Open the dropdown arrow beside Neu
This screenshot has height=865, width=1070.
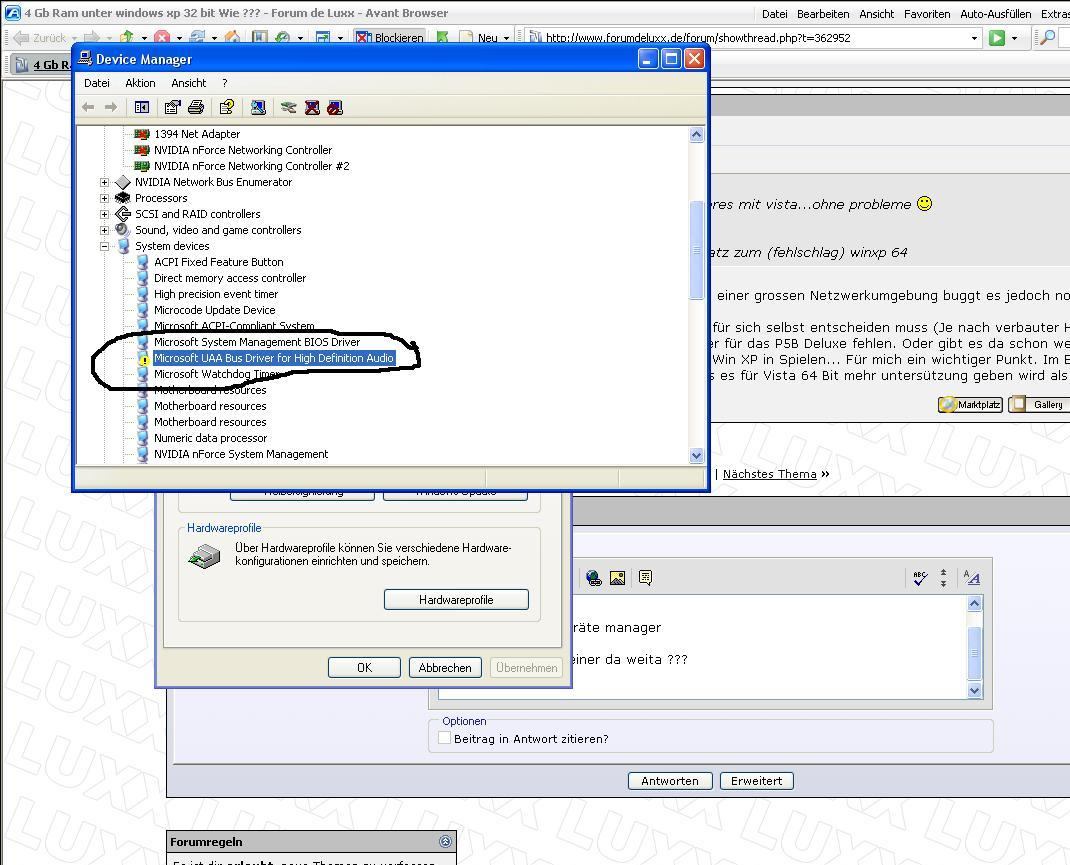click(x=506, y=38)
